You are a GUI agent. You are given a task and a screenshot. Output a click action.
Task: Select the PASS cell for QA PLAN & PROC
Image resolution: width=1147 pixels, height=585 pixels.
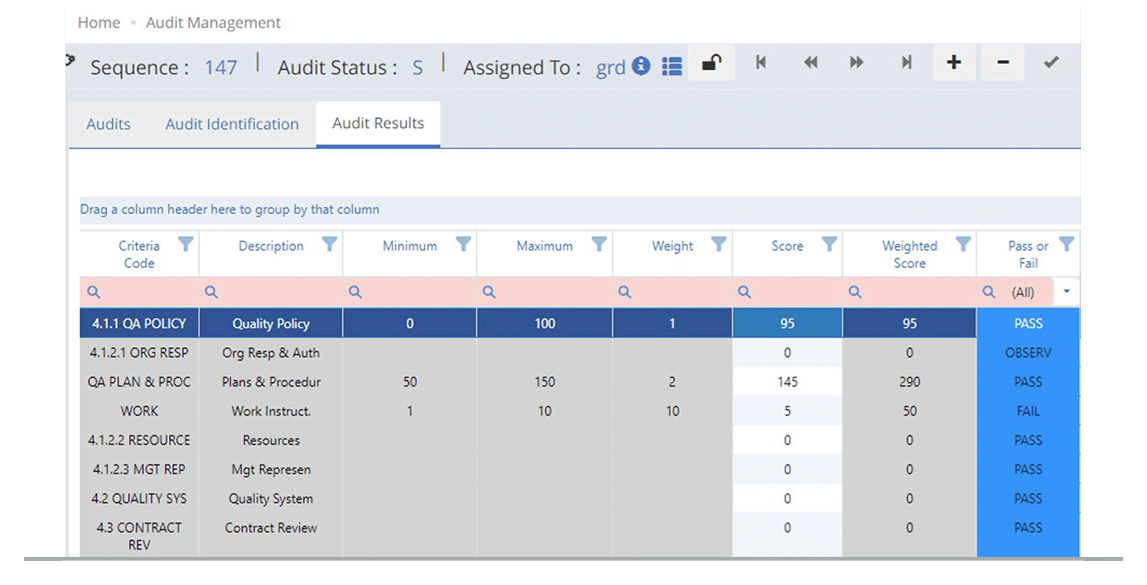(x=1027, y=381)
